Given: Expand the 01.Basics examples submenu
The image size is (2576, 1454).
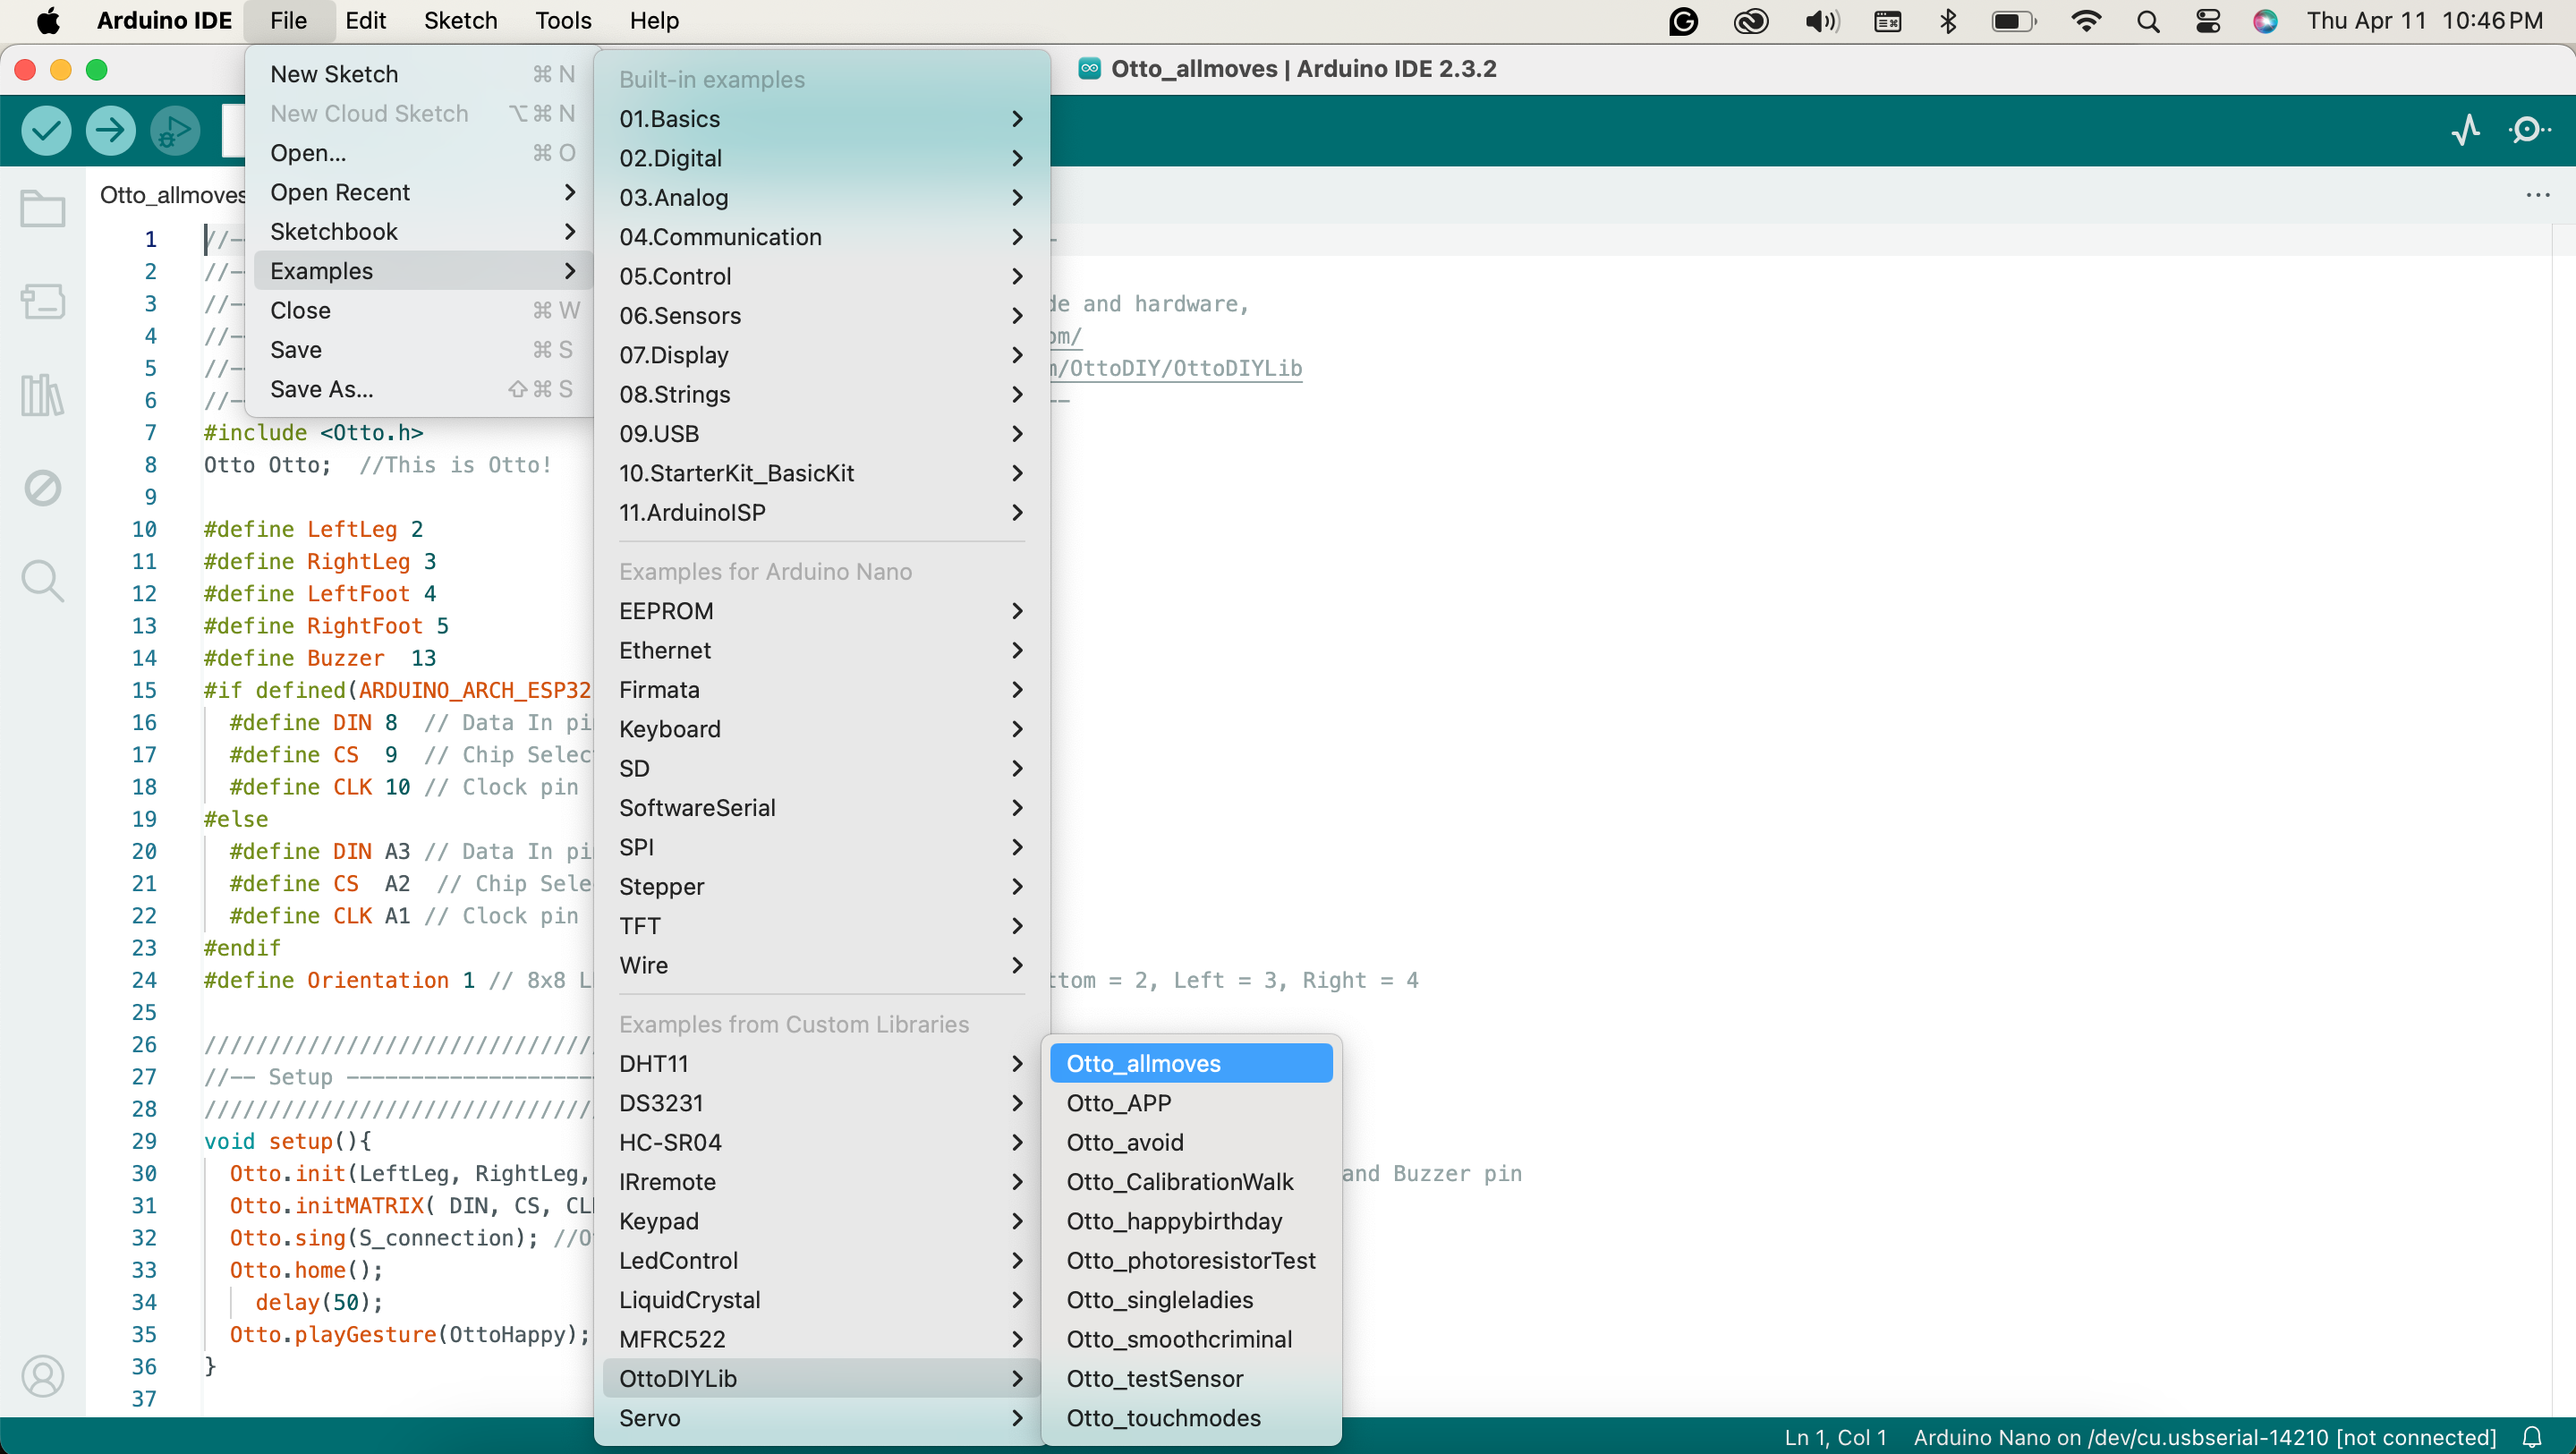Looking at the screenshot, I should (x=821, y=119).
